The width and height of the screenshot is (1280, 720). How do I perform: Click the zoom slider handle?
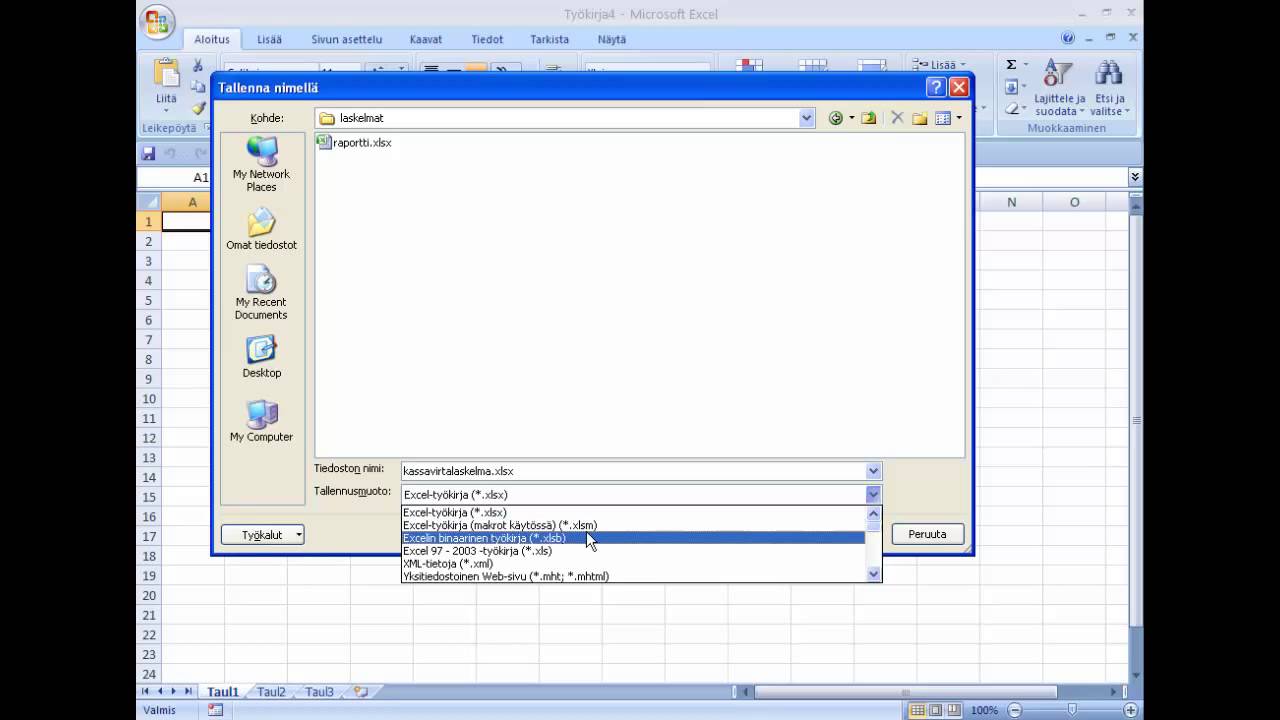click(x=1072, y=710)
